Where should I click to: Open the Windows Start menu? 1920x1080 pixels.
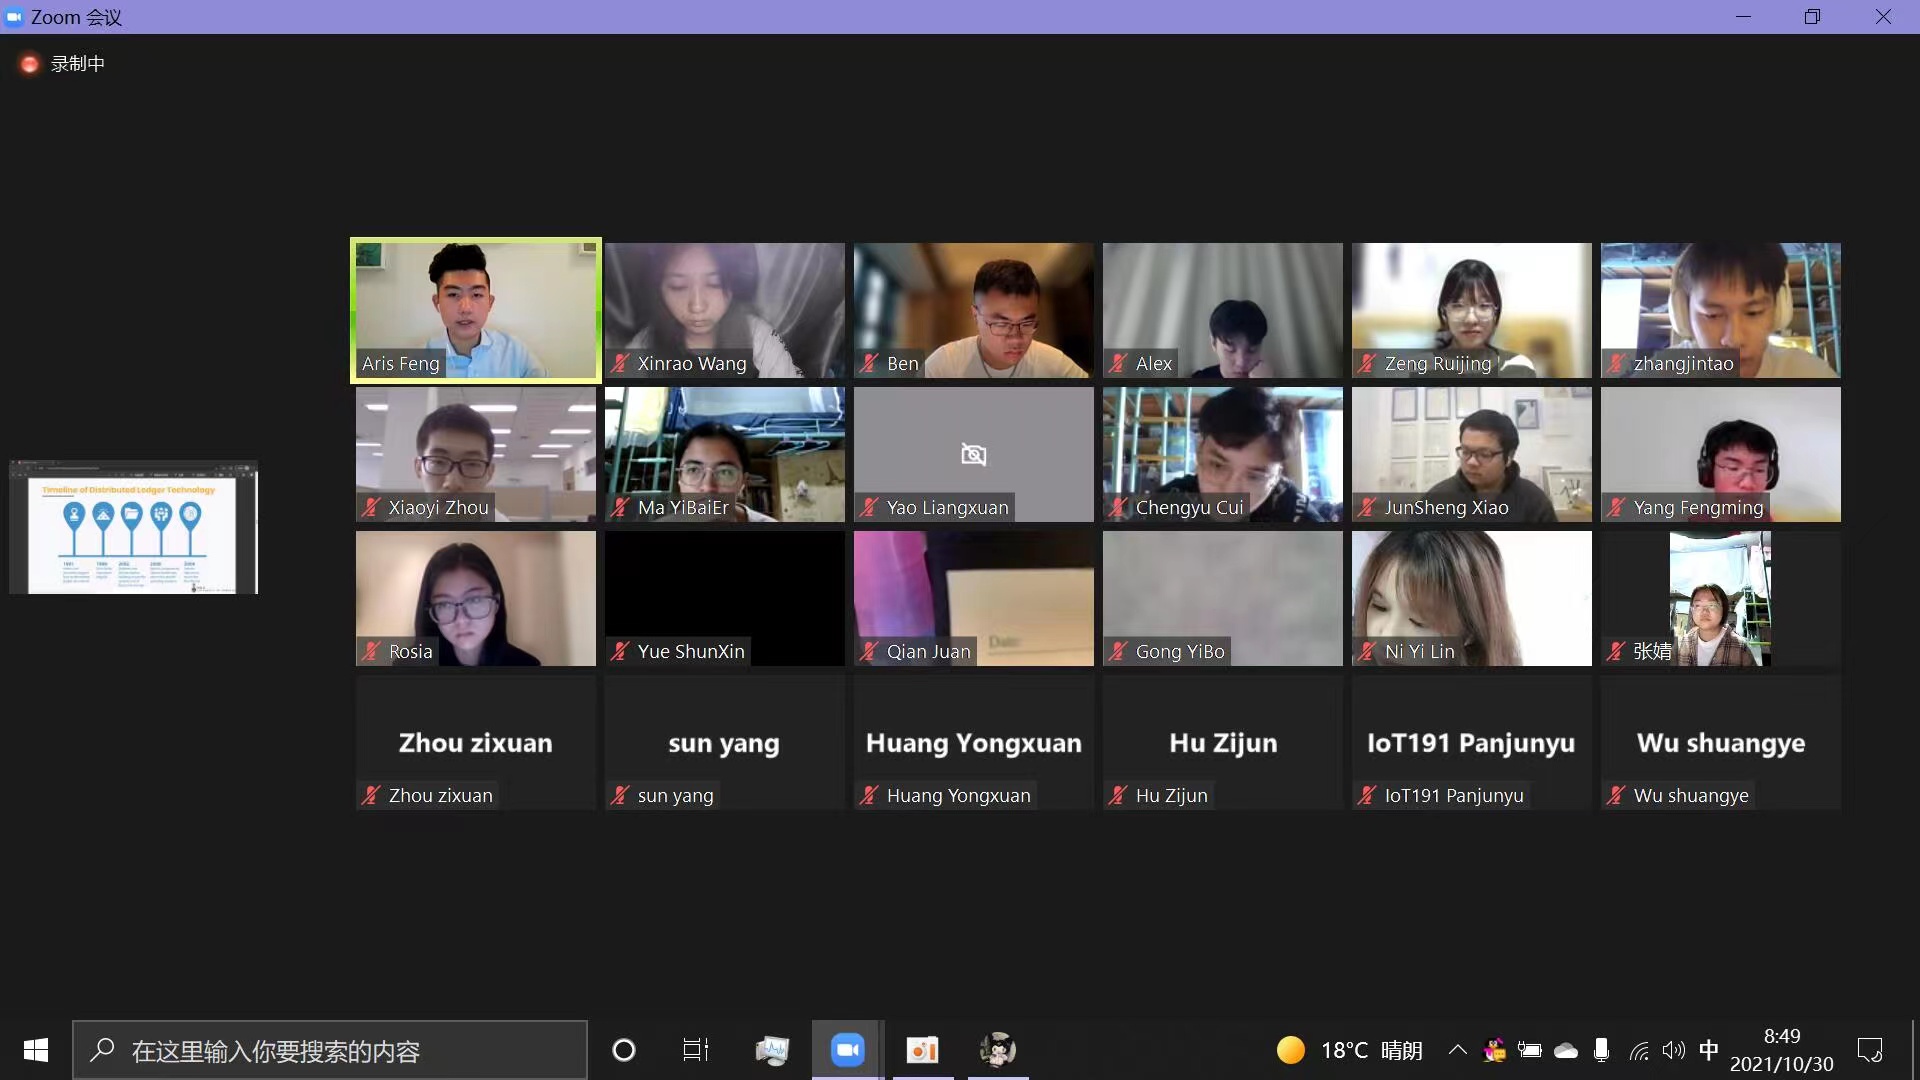point(36,1050)
